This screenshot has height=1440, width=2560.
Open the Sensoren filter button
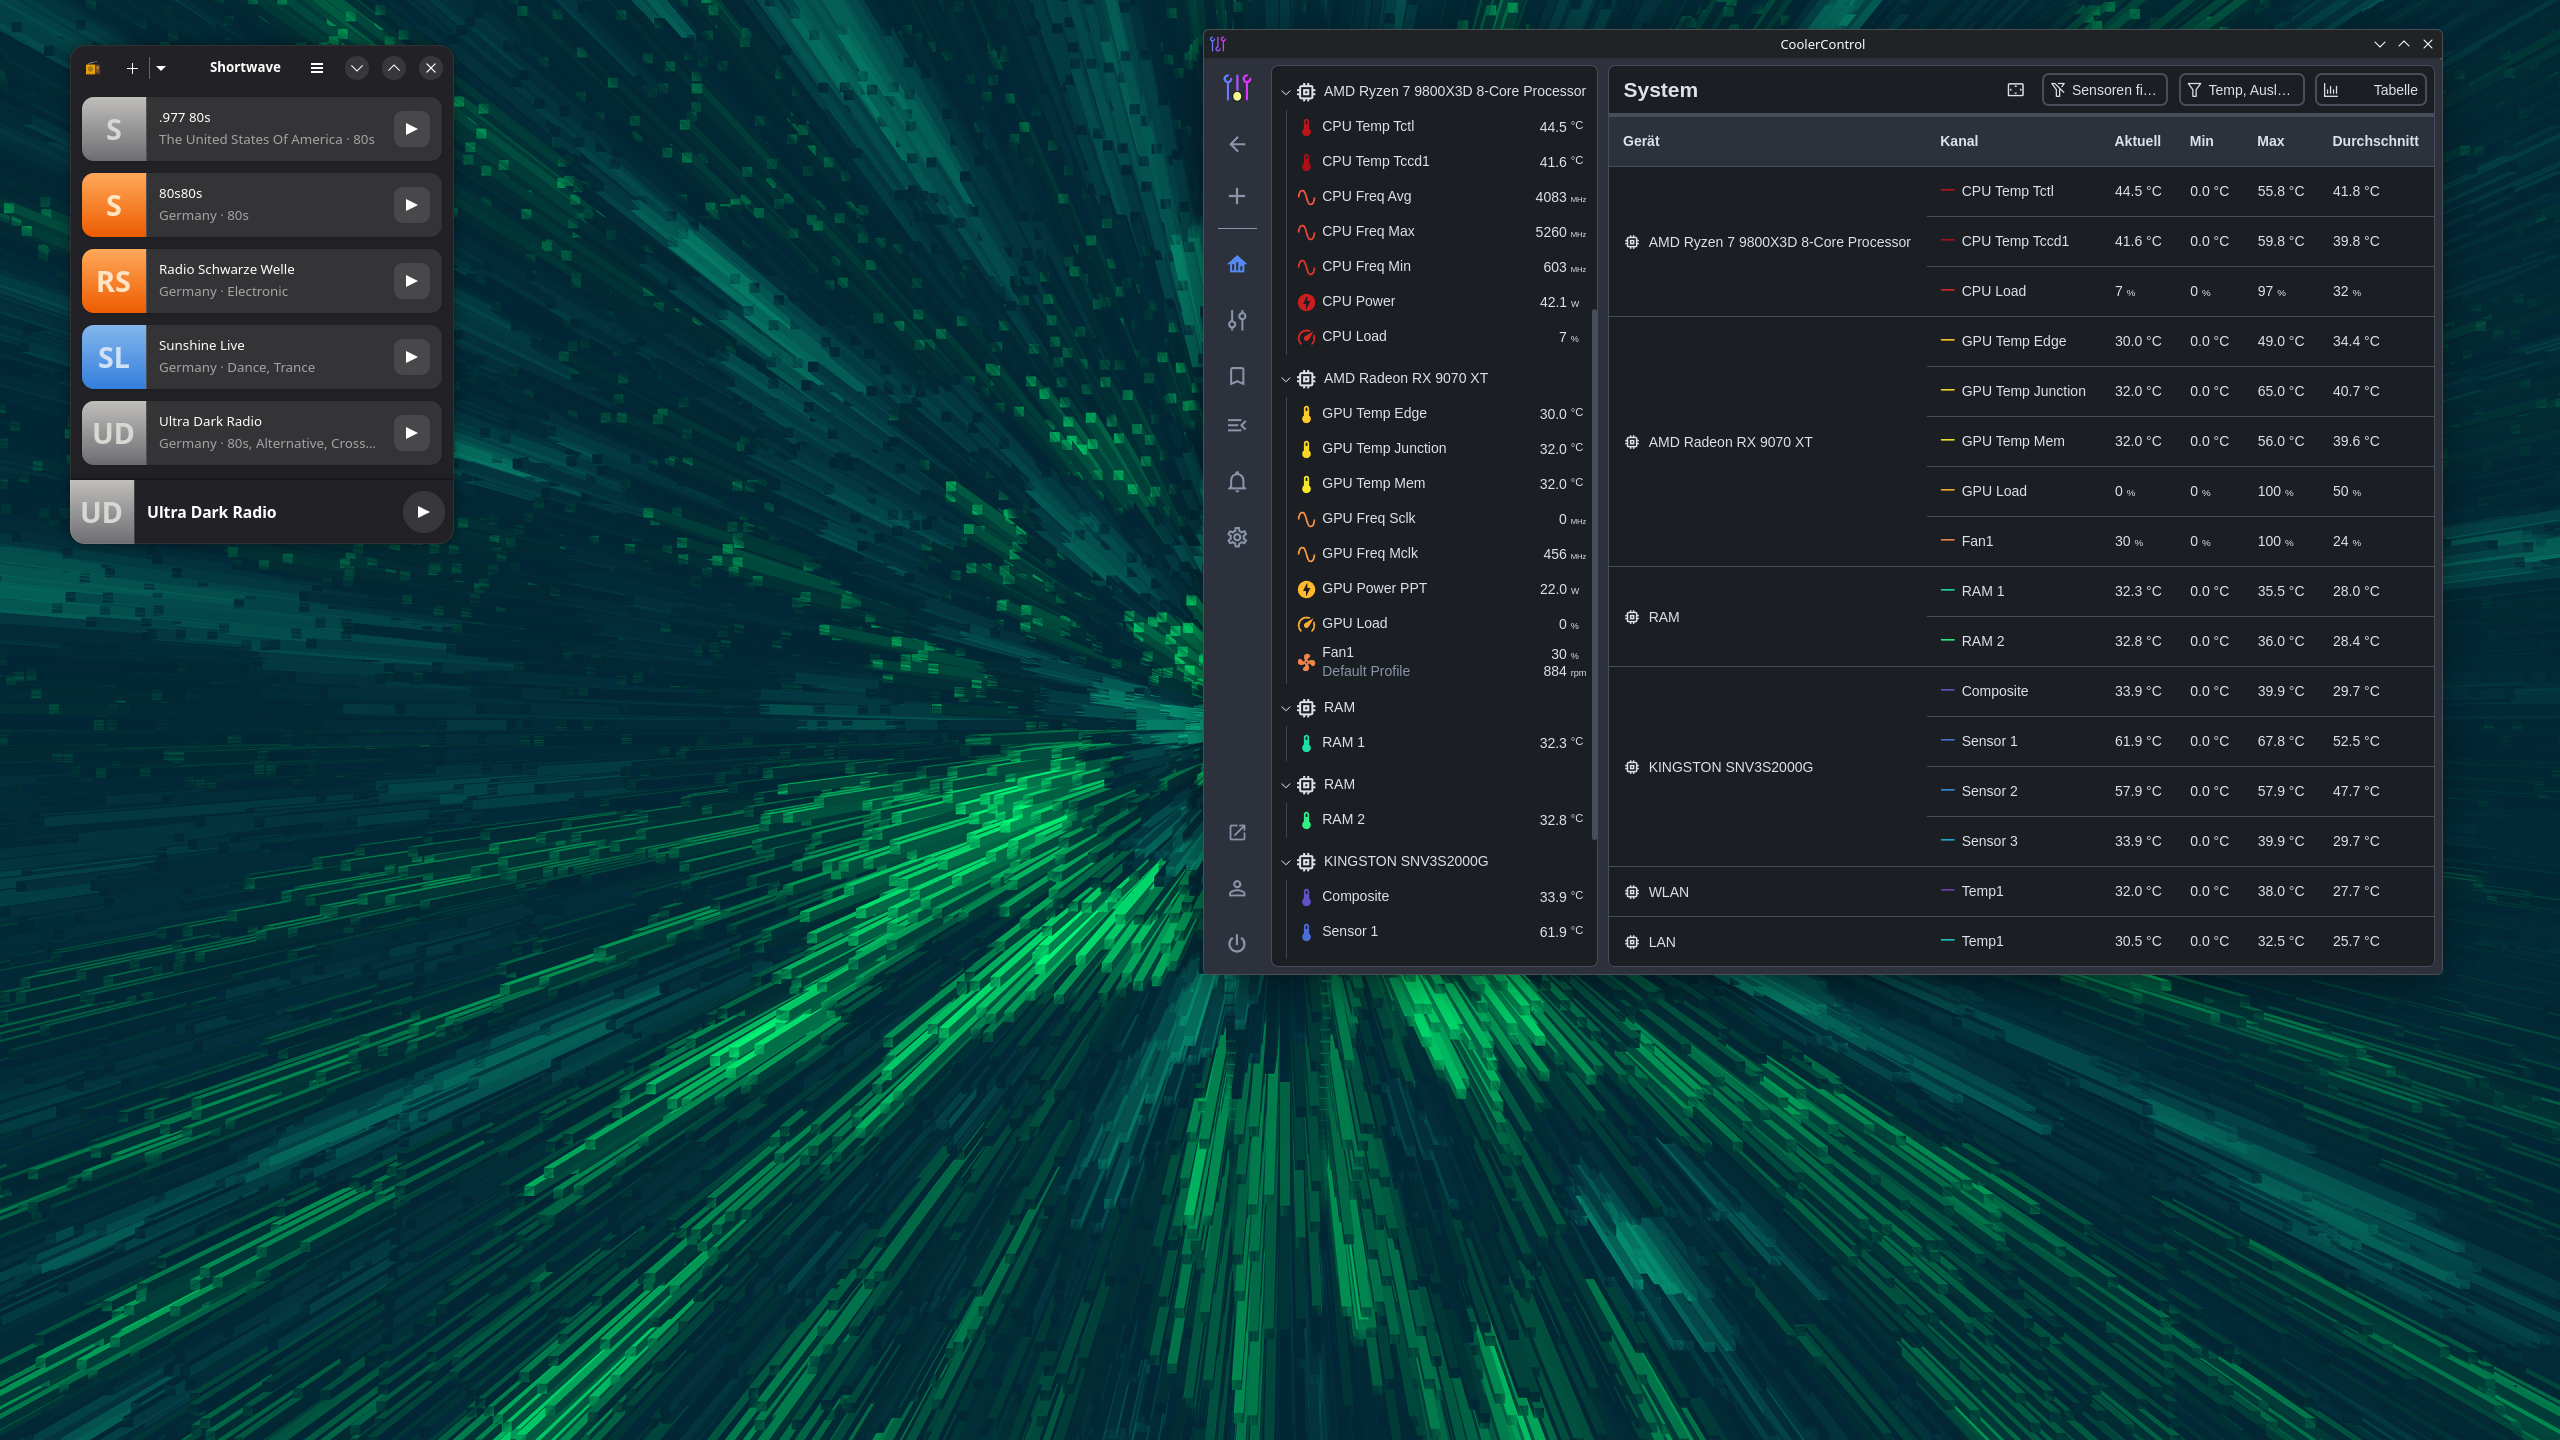coord(2104,90)
